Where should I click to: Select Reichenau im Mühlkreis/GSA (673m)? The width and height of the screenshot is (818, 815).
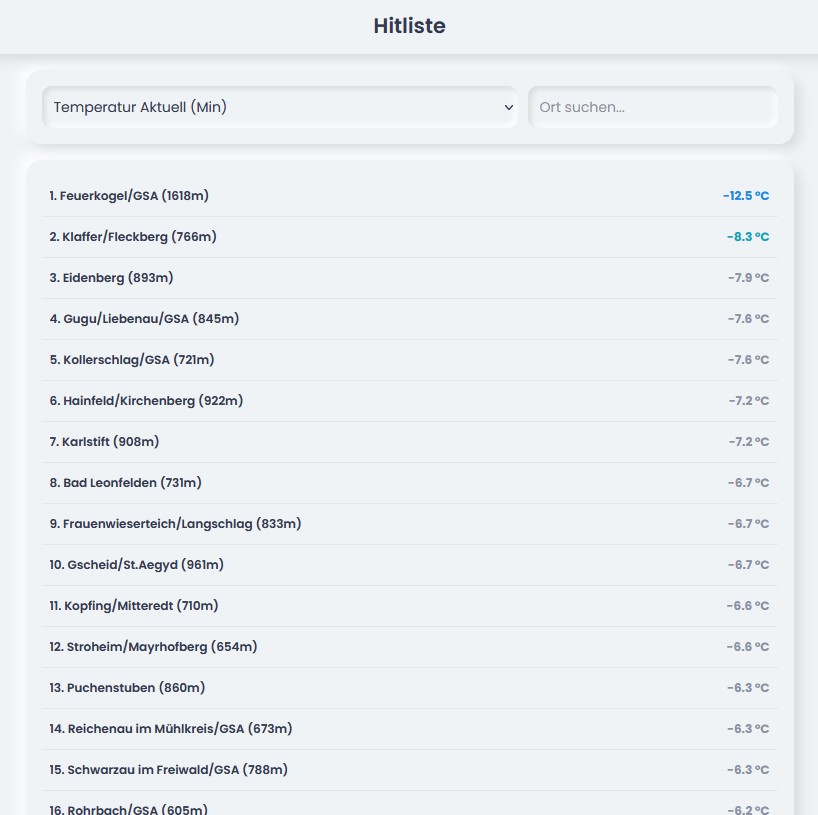[x=170, y=729]
